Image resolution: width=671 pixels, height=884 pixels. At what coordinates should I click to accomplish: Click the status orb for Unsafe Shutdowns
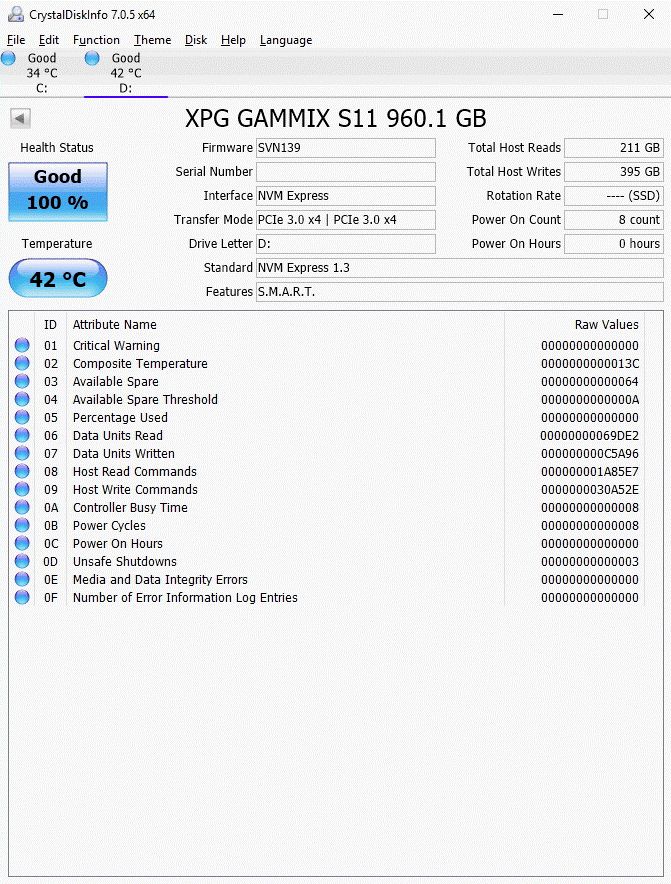[x=22, y=562]
